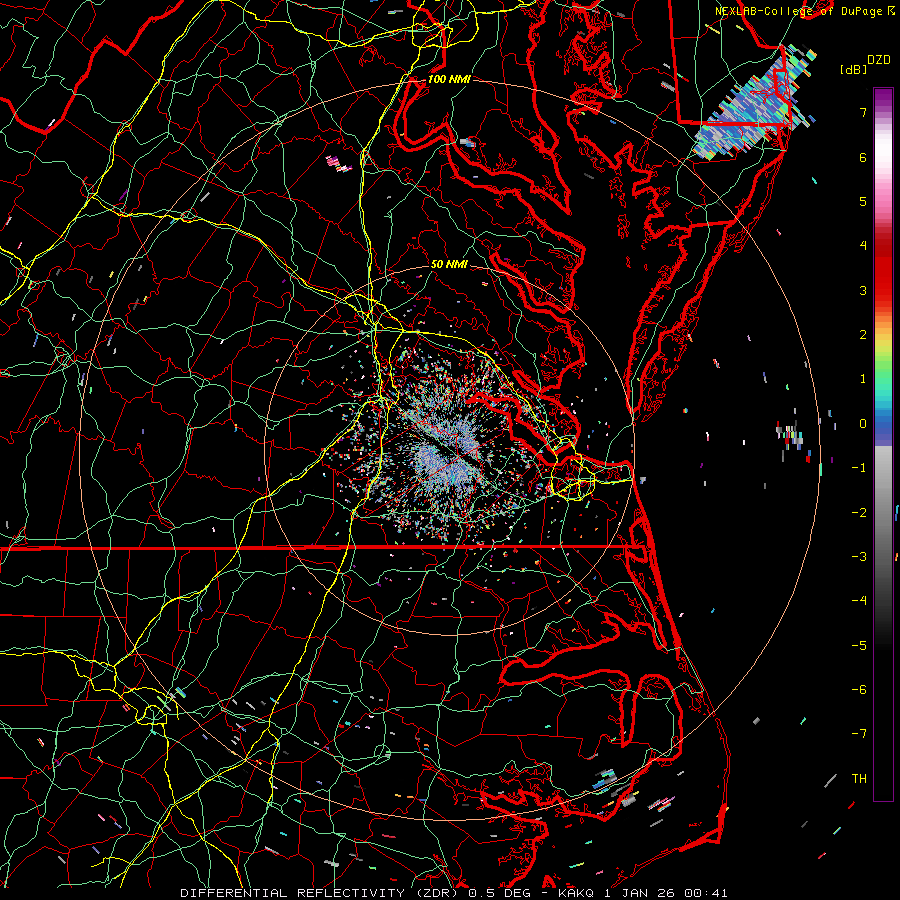Click the 3 dB value on the color scale
900x900 pixels.
pyautogui.click(x=863, y=290)
